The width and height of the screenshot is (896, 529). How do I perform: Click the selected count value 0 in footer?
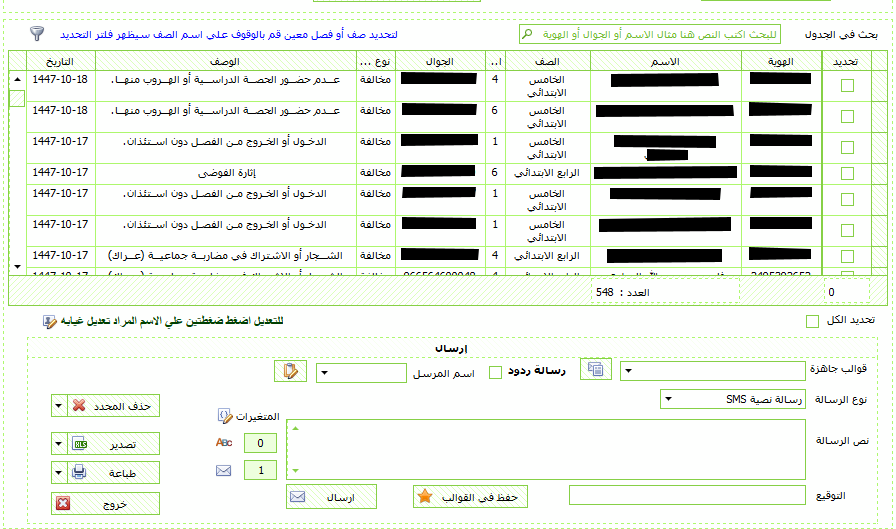831,292
